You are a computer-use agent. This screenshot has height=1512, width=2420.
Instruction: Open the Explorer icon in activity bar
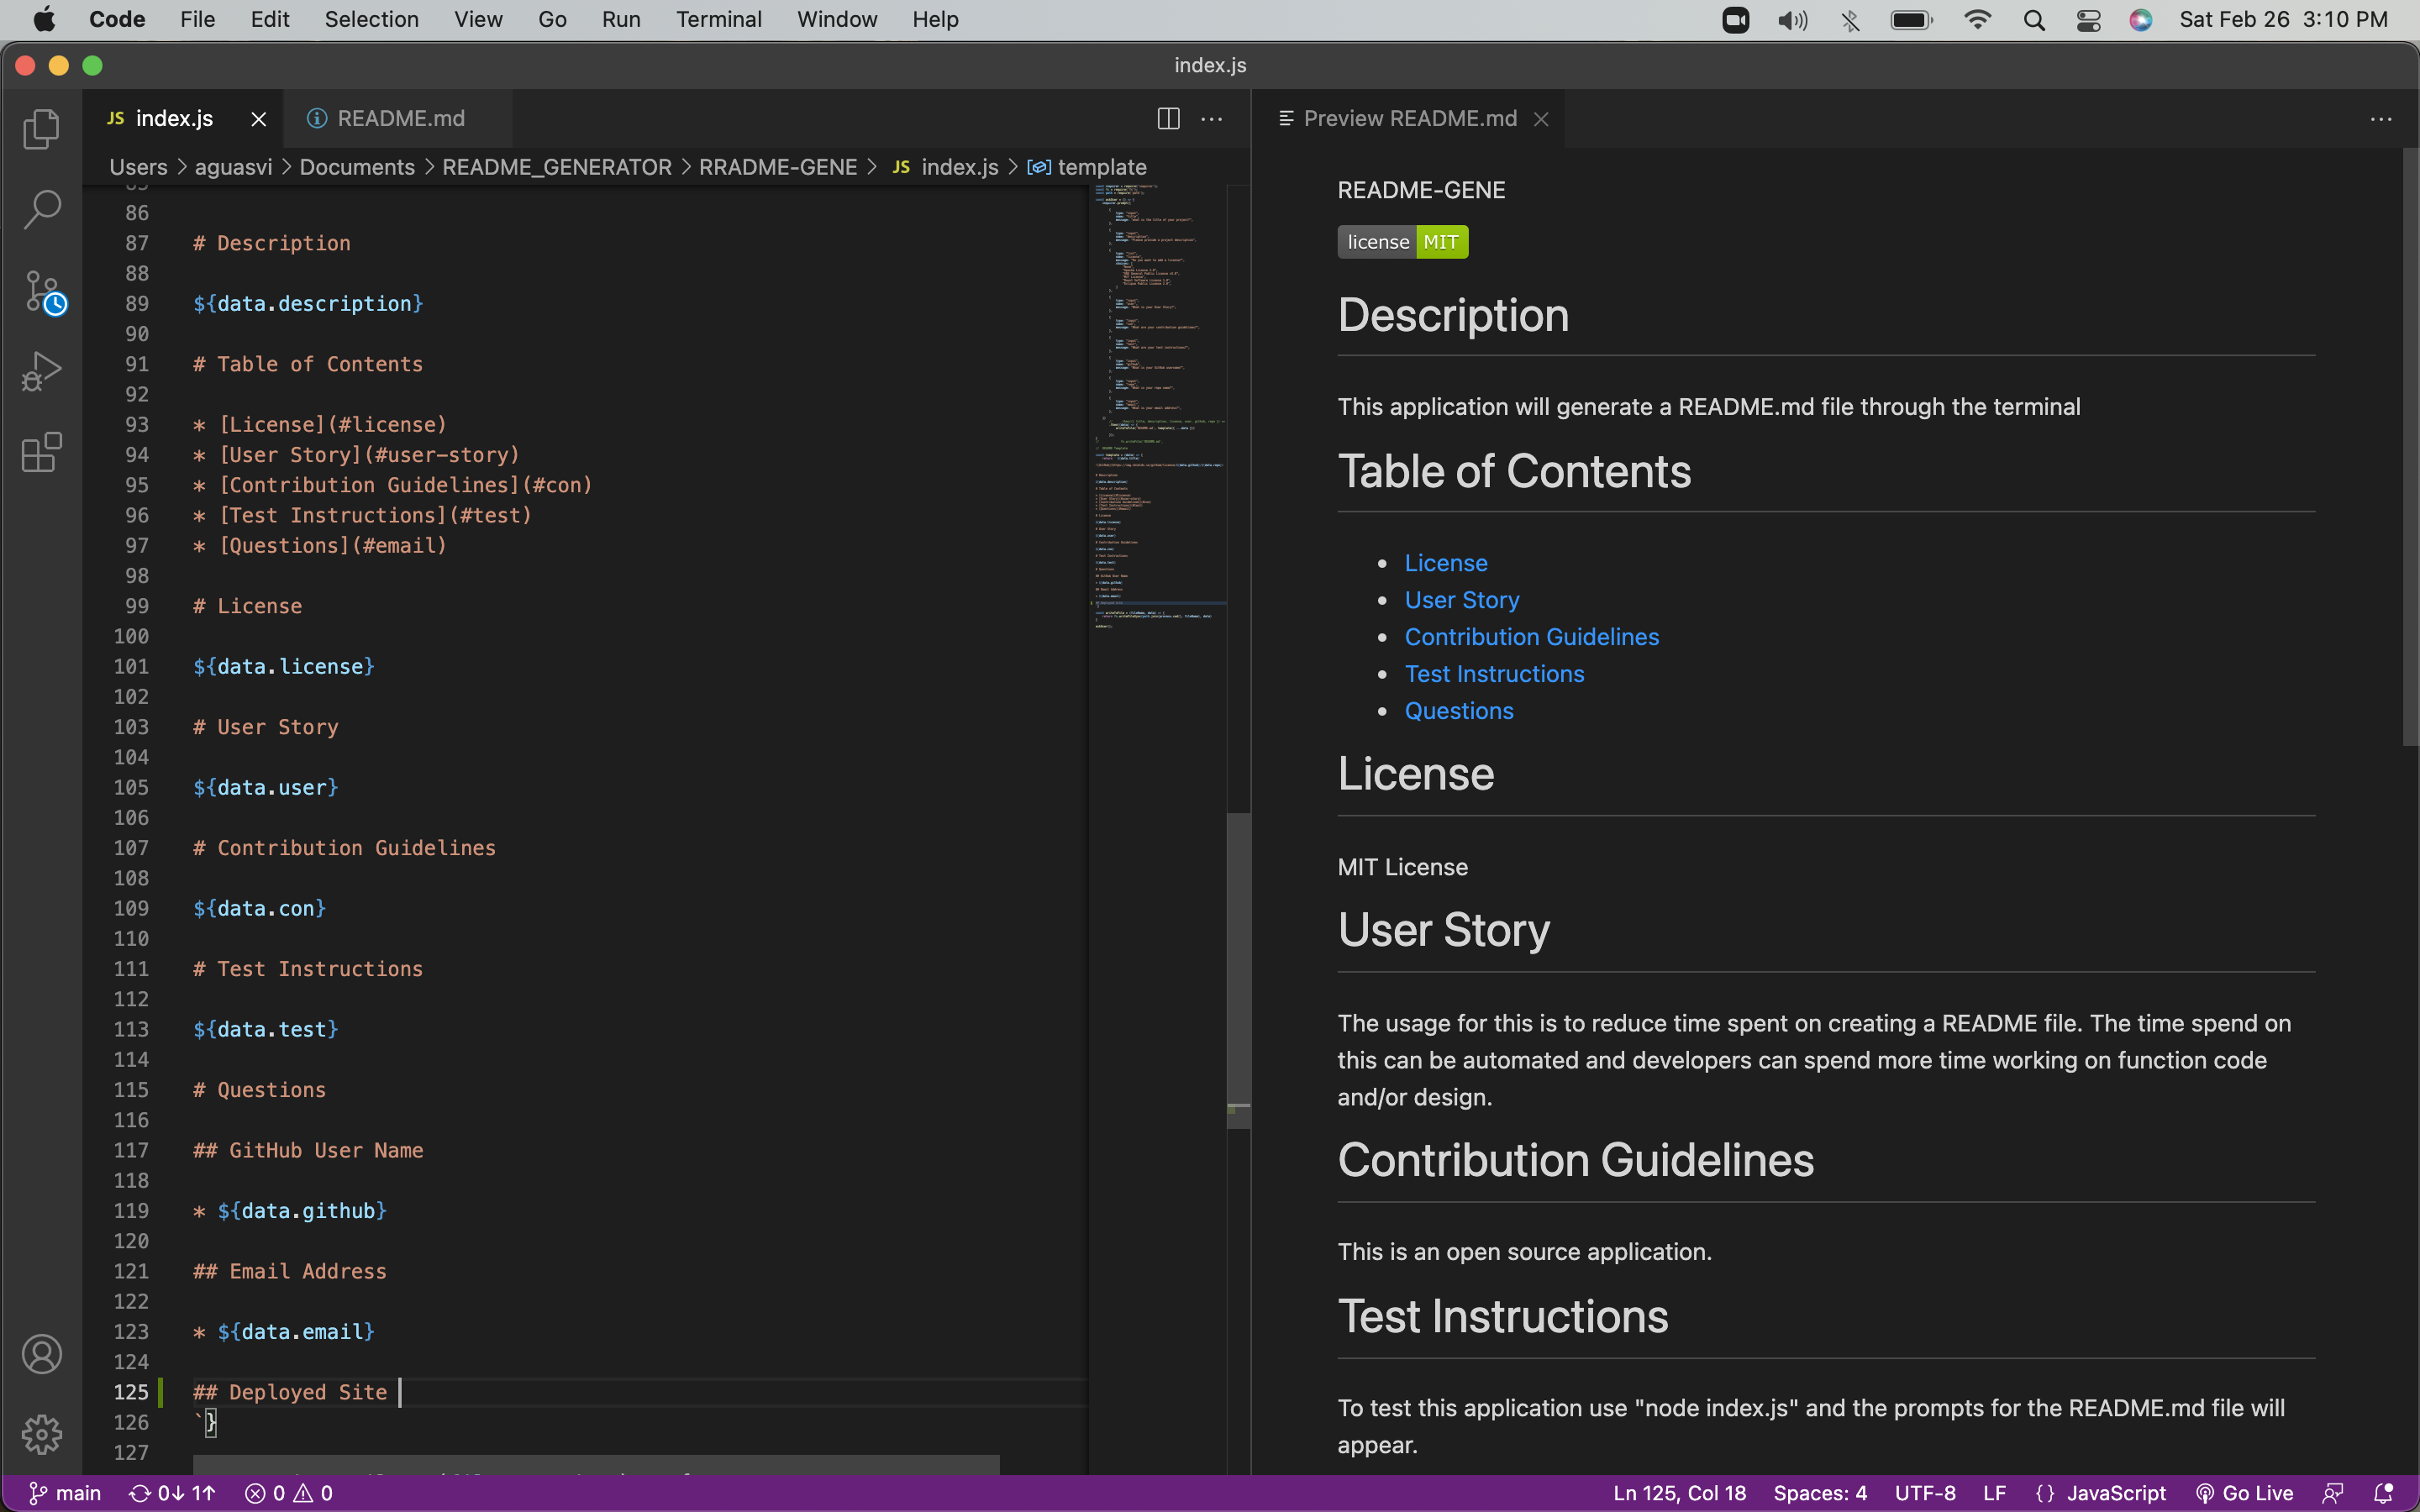[41, 129]
